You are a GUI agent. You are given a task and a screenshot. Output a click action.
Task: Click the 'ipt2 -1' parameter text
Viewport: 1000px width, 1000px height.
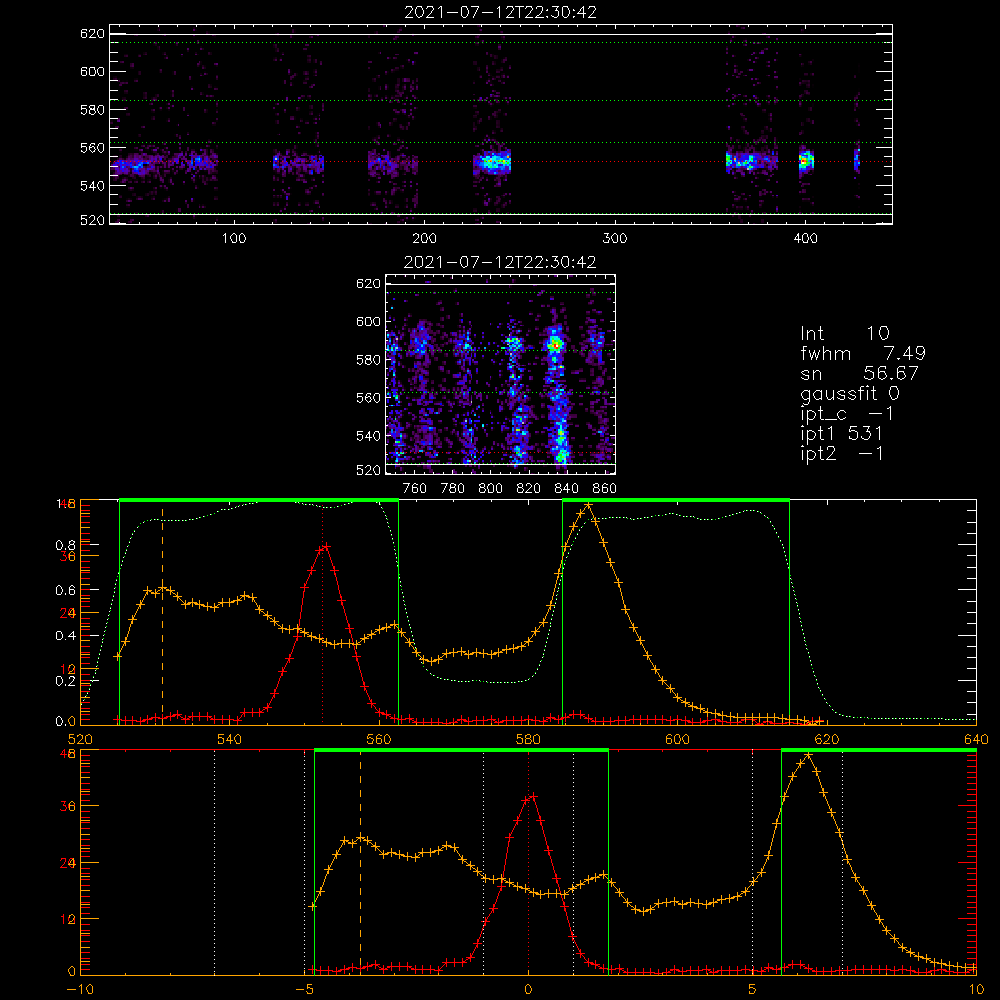coord(842,453)
